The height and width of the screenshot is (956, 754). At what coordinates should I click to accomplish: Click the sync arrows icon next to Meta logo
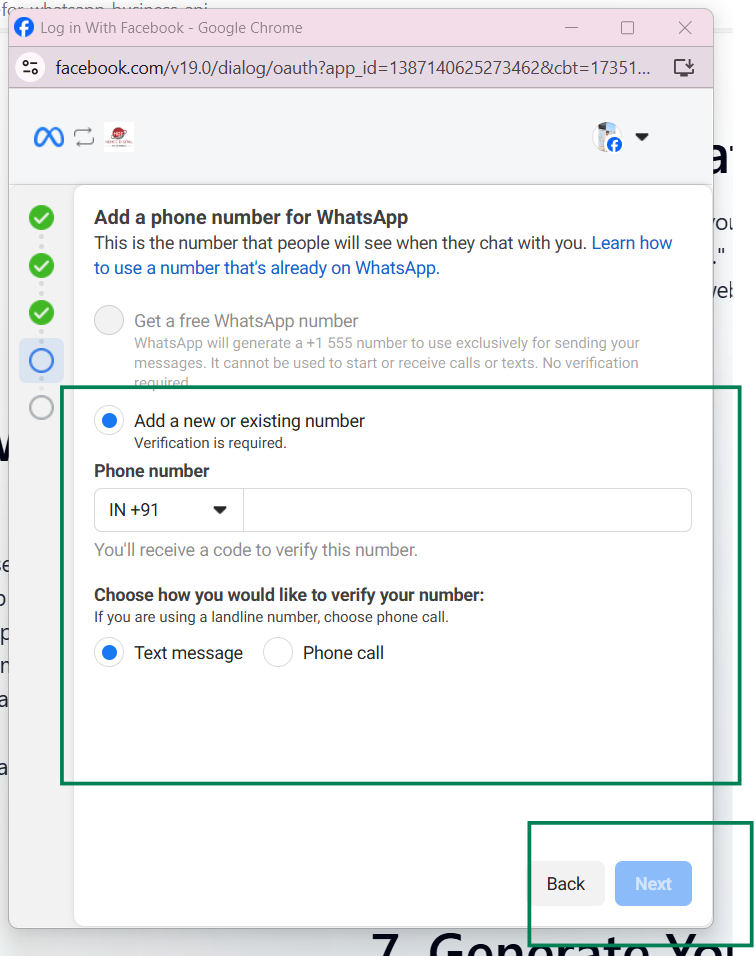(x=84, y=137)
